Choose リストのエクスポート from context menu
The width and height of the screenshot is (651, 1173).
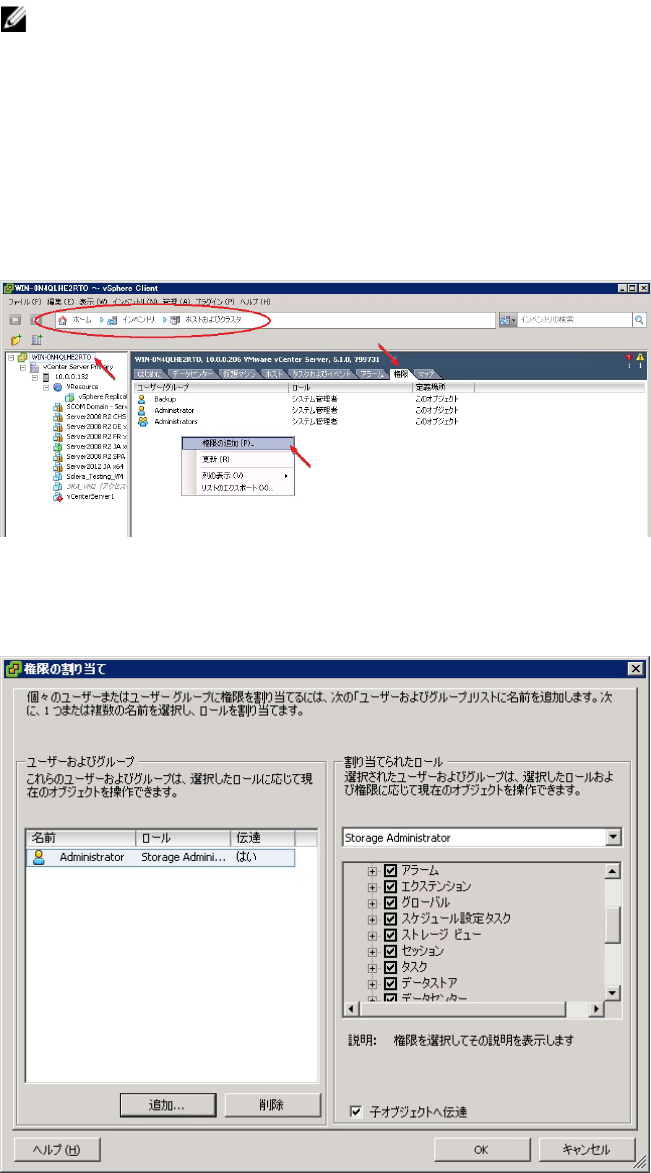[x=238, y=488]
